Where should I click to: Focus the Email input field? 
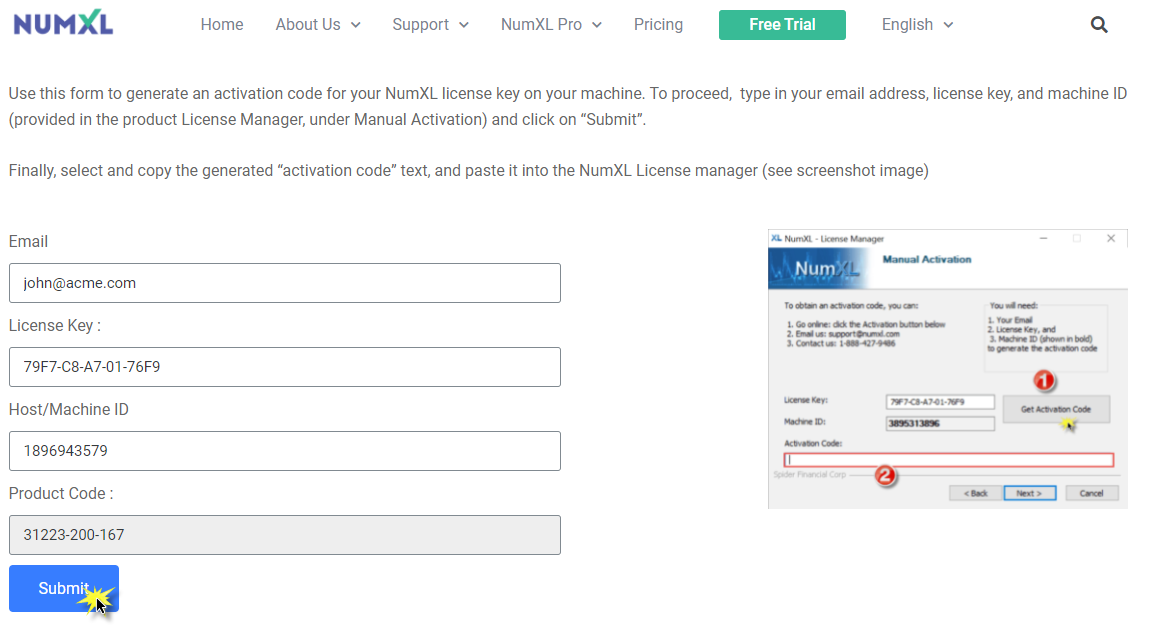click(284, 283)
